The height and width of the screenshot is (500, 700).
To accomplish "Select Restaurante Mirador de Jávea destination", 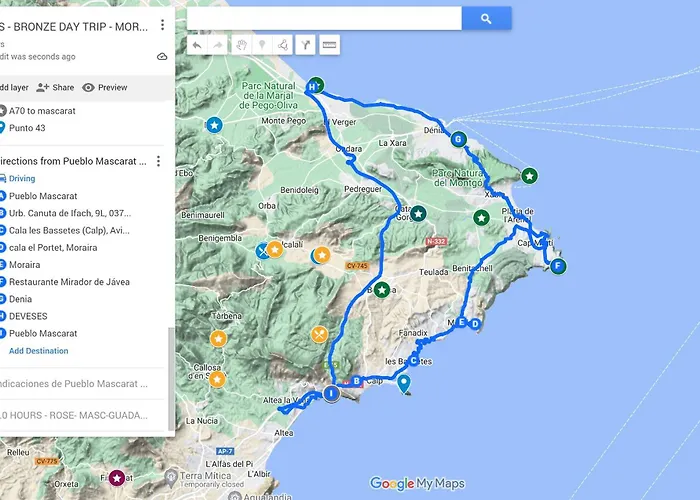I will (69, 282).
